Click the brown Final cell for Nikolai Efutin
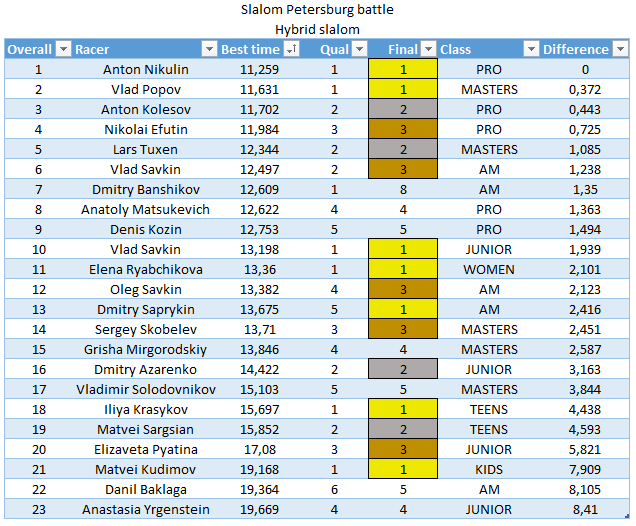 tap(403, 130)
